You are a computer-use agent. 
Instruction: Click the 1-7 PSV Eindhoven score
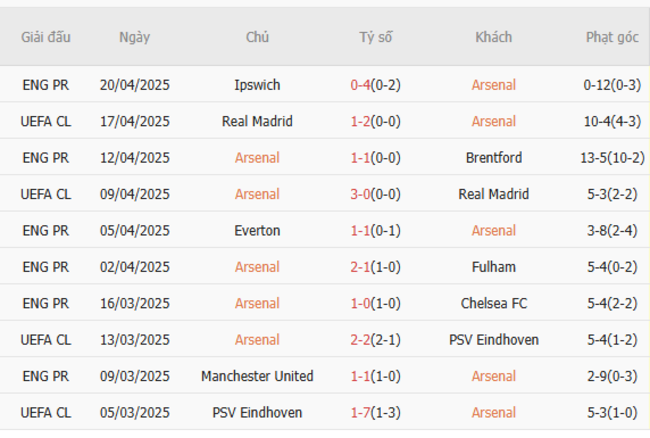(361, 413)
